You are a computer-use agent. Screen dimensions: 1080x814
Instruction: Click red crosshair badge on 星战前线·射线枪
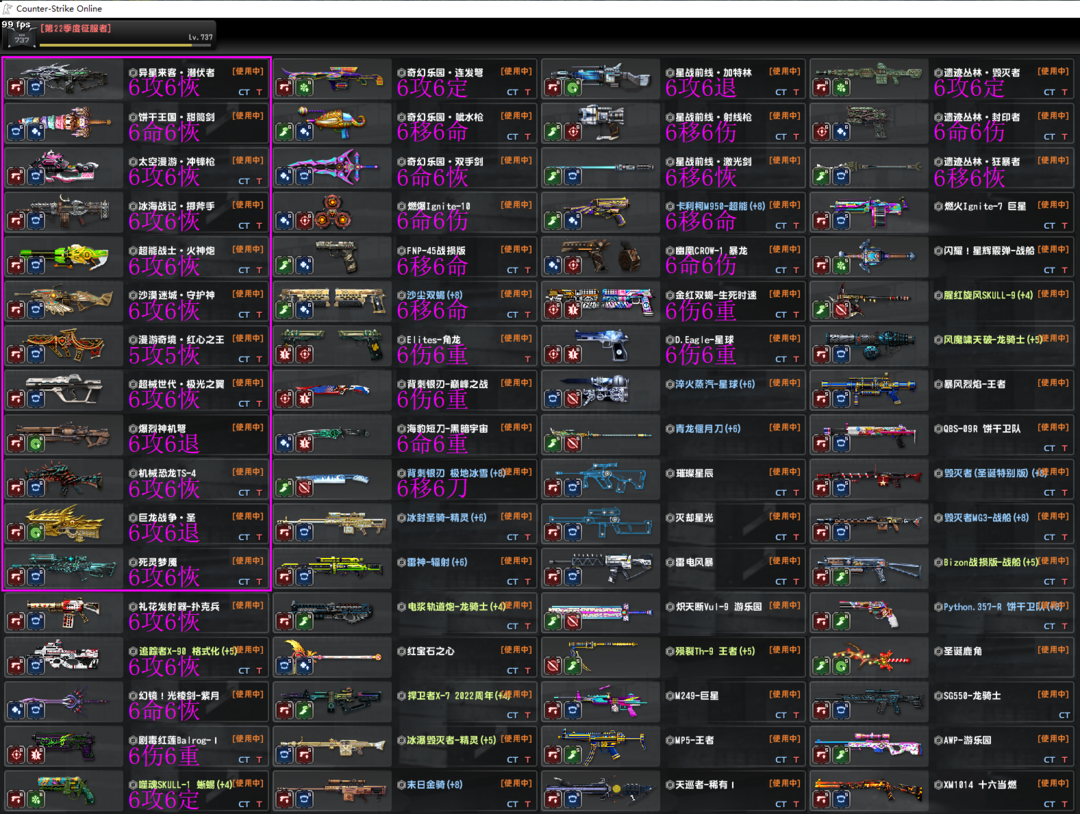click(x=573, y=132)
